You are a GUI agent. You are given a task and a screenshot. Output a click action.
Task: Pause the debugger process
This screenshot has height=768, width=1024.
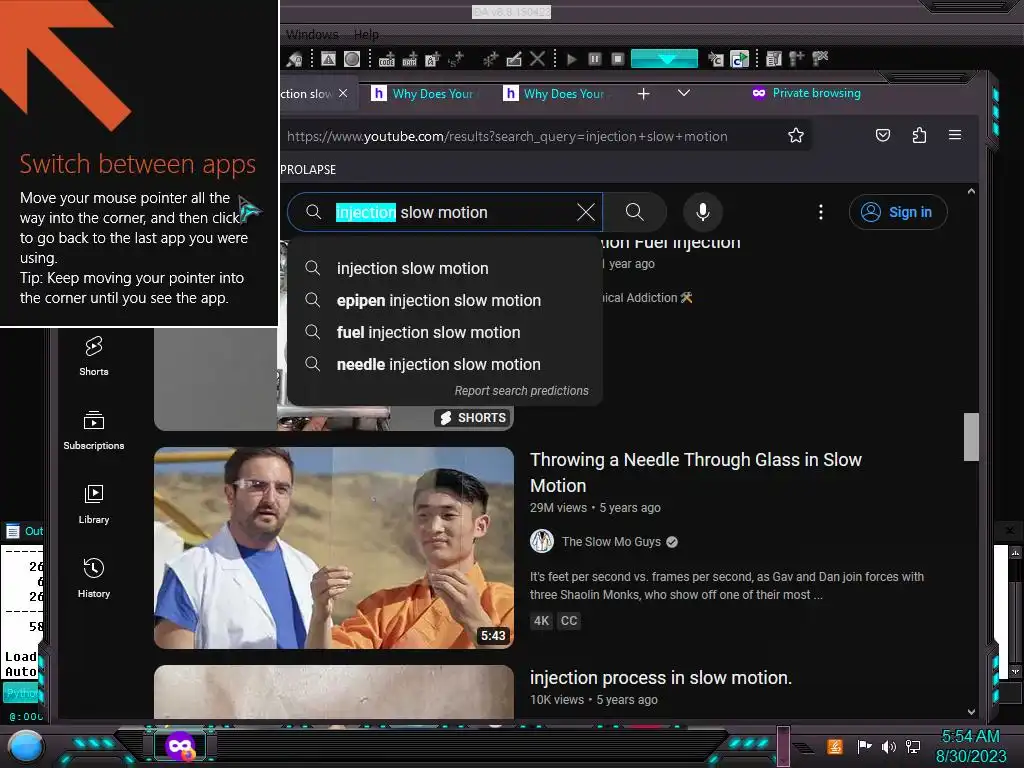click(595, 59)
